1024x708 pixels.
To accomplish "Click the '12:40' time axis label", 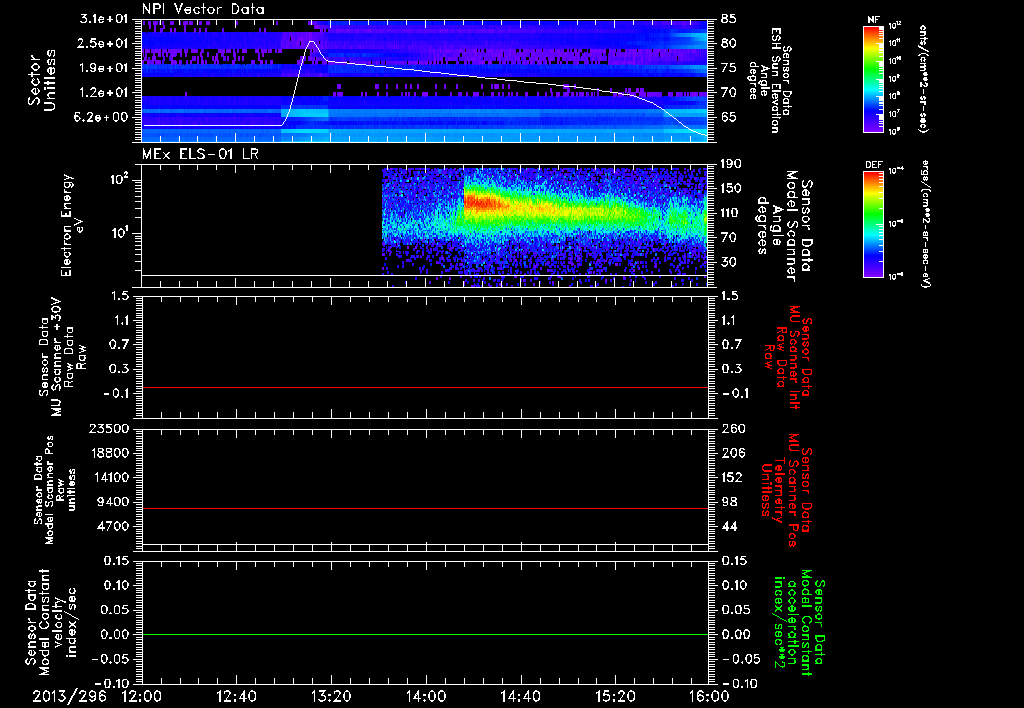I will coord(236,697).
